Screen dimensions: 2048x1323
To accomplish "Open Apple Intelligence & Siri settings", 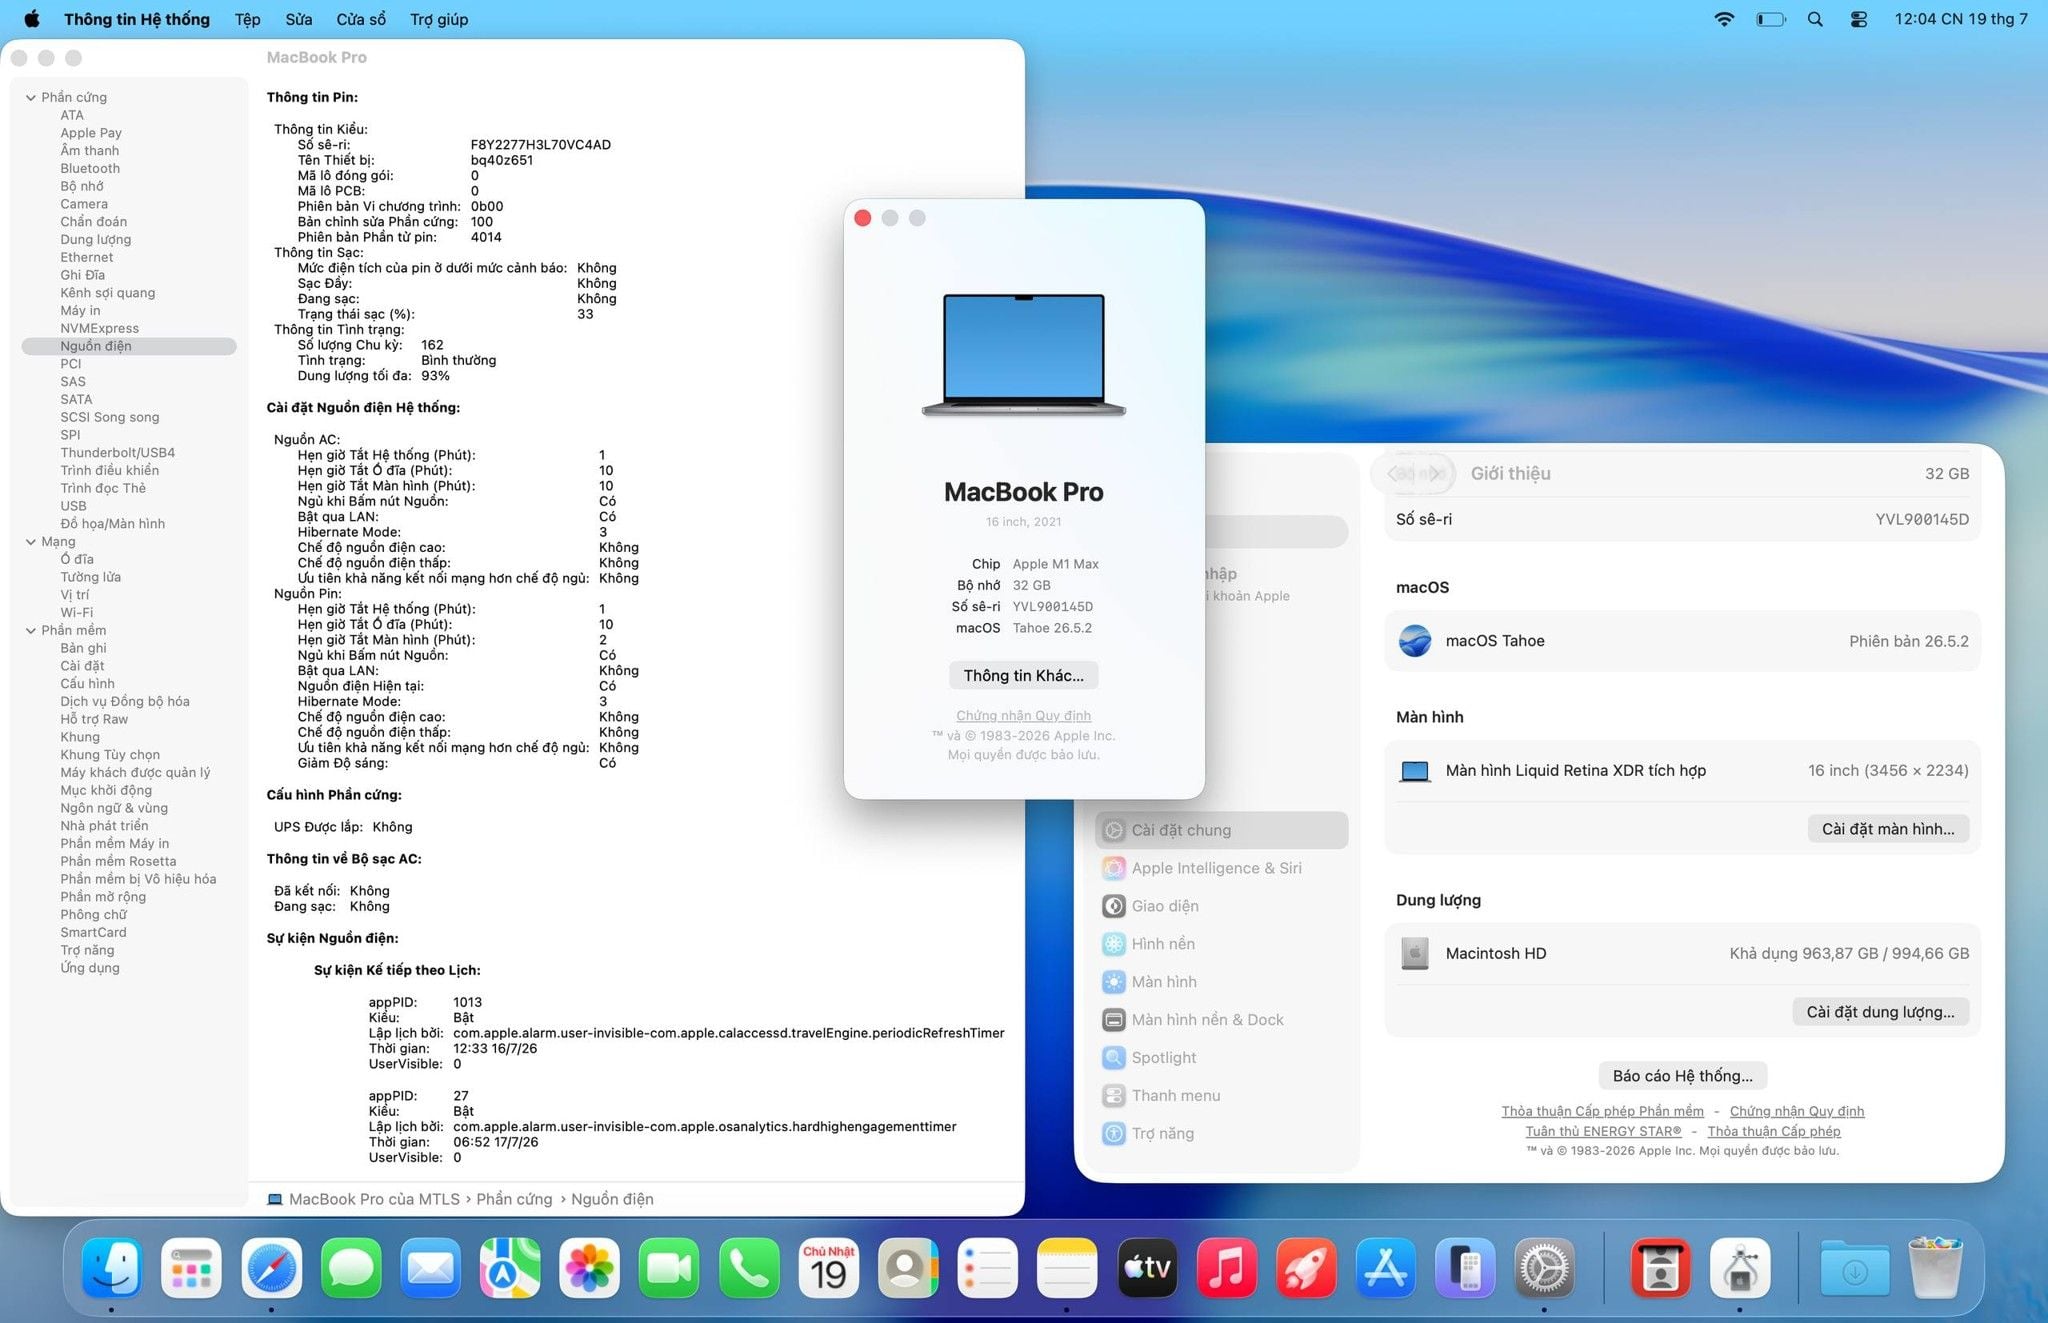I will click(1222, 868).
